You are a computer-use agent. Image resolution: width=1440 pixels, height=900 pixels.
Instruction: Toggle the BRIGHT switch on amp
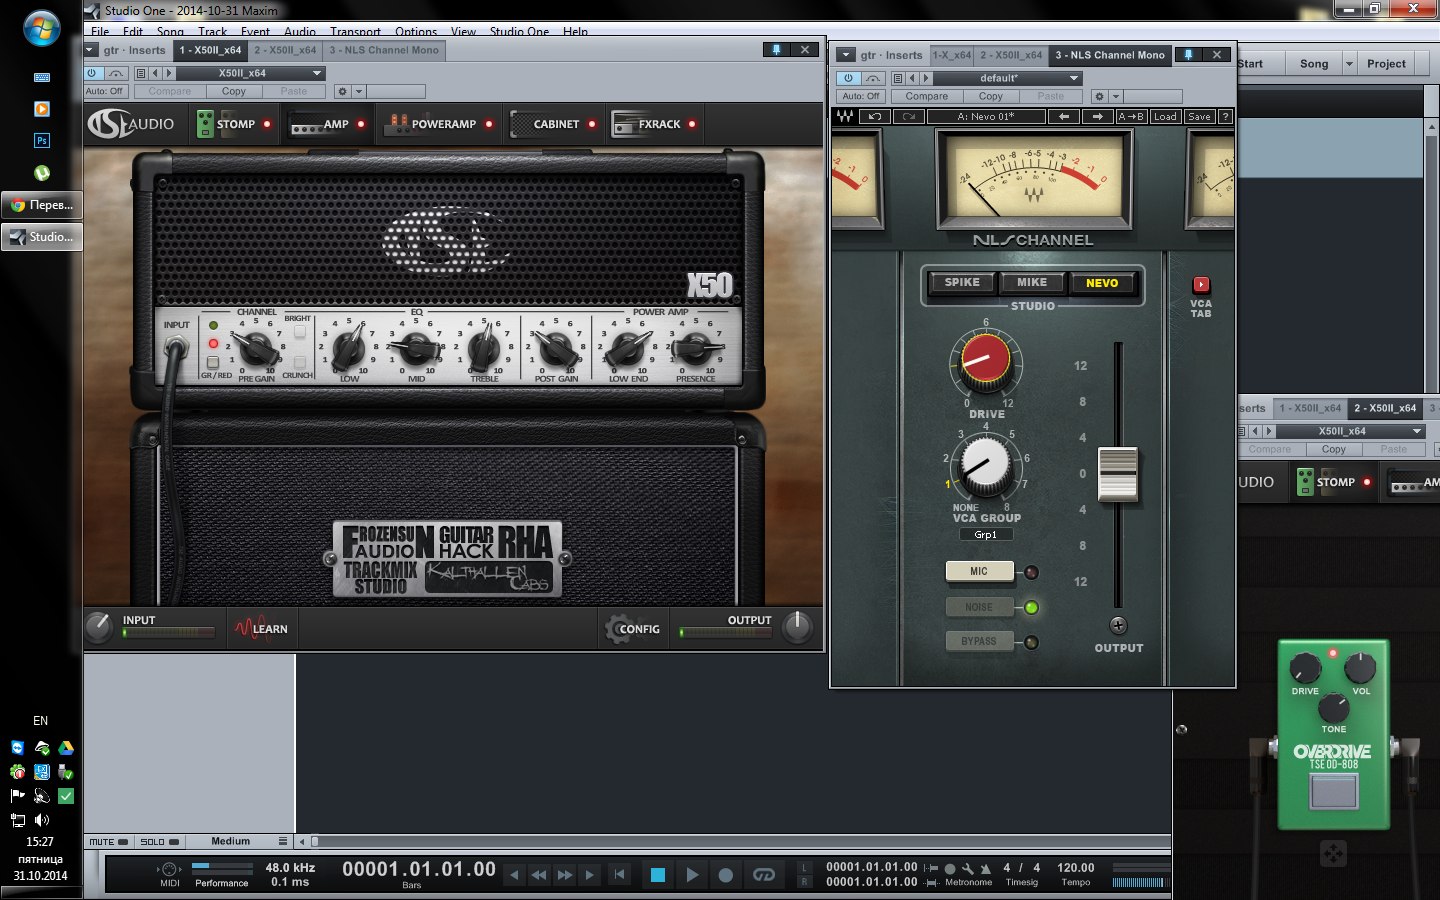click(299, 332)
